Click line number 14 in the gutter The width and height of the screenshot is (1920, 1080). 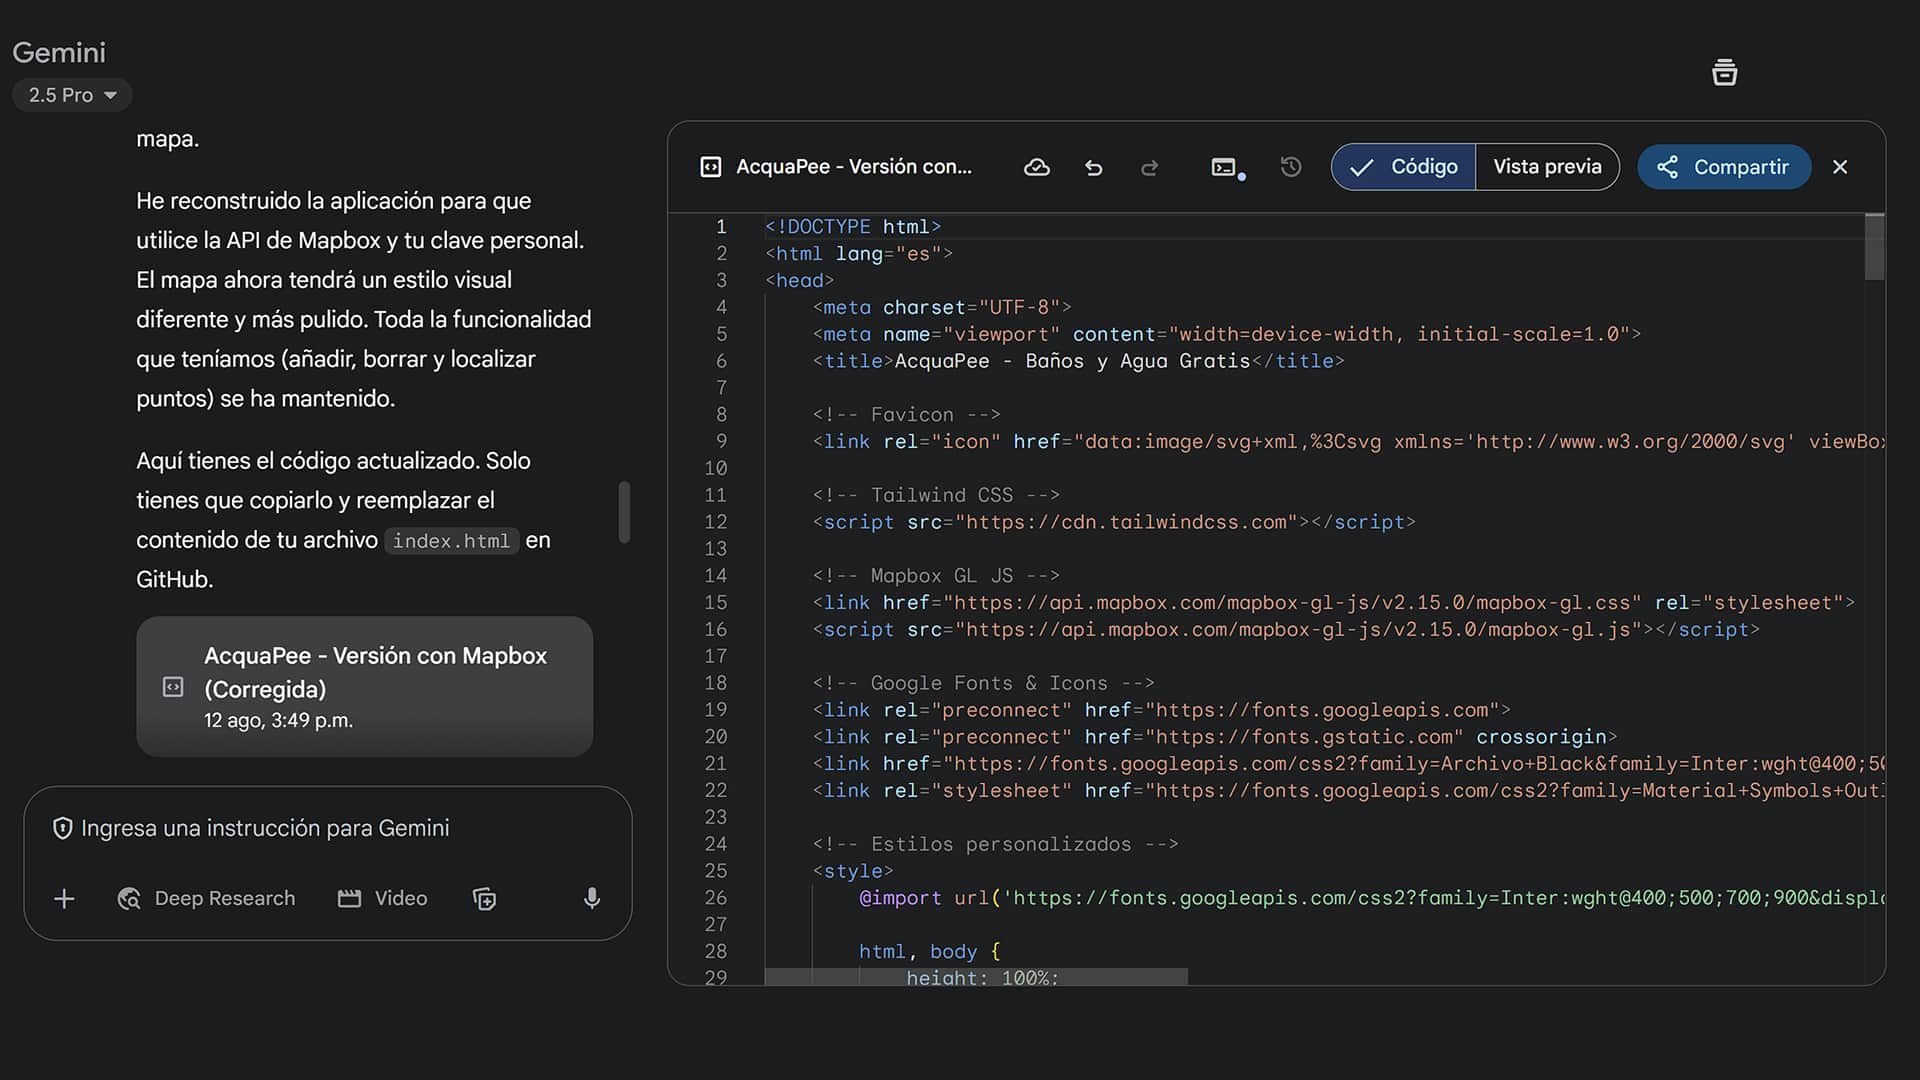[x=715, y=576]
